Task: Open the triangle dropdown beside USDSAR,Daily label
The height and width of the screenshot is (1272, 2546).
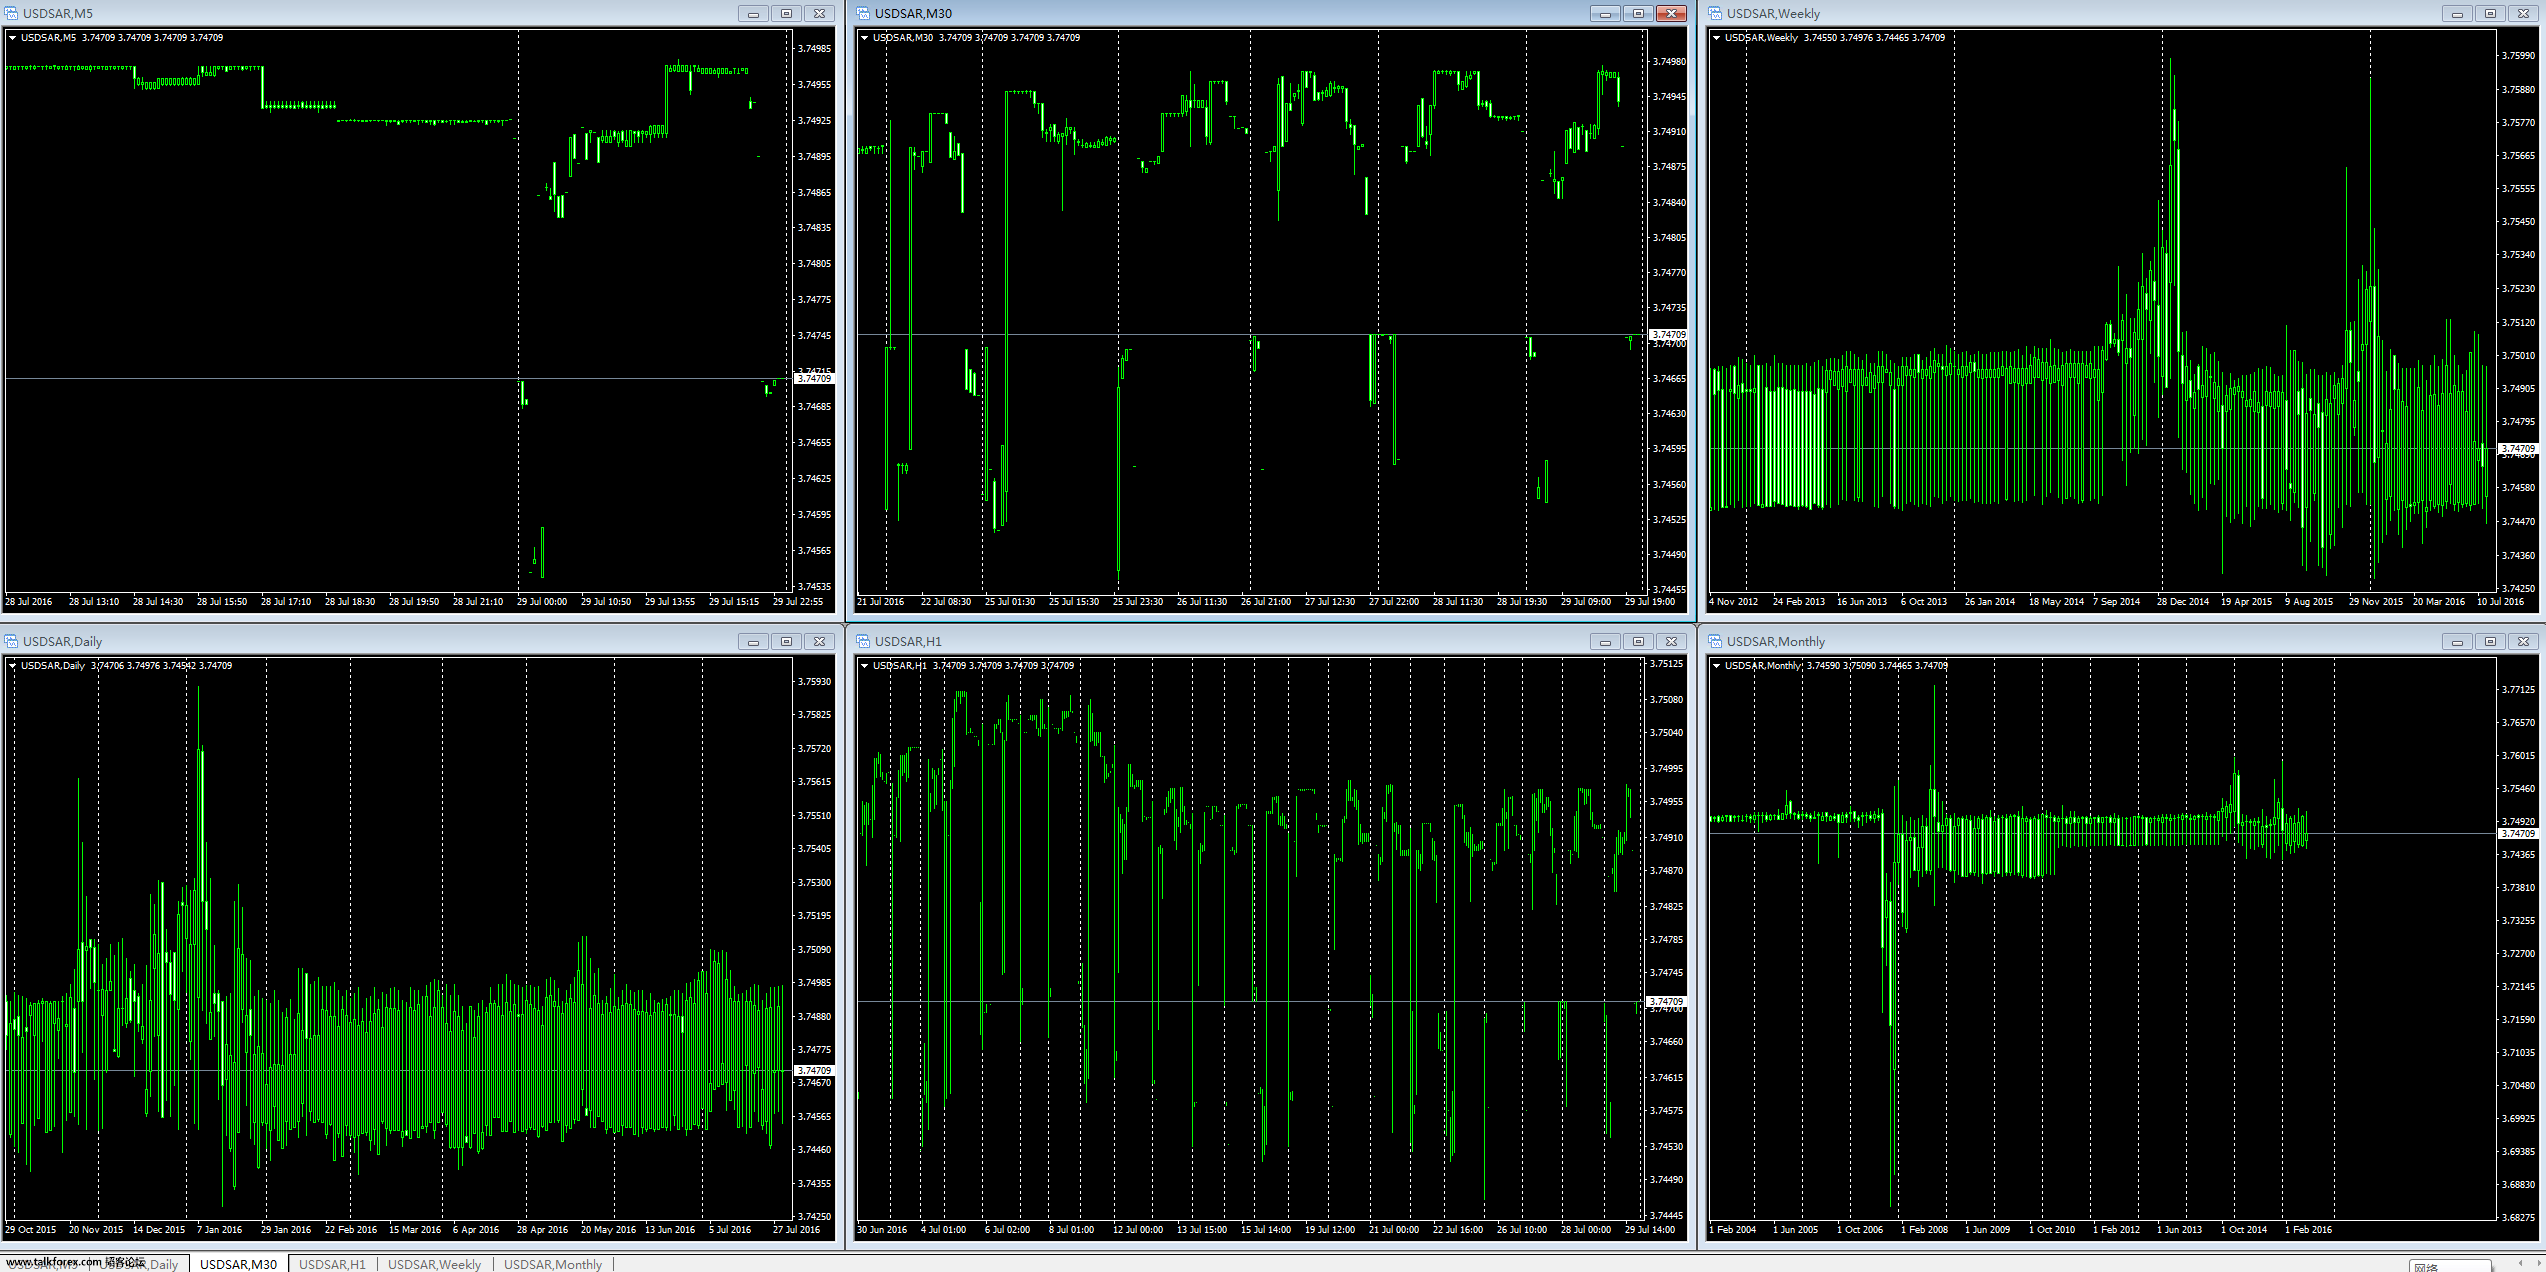Action: click(x=12, y=666)
